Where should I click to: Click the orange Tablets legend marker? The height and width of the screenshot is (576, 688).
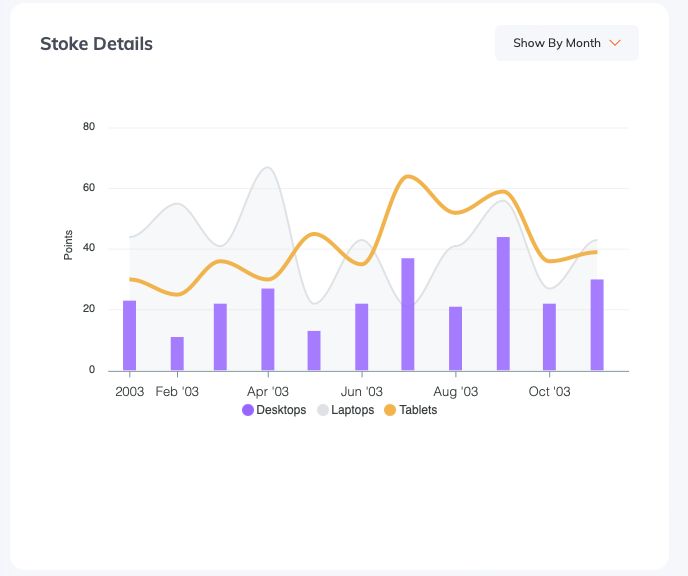pos(390,410)
